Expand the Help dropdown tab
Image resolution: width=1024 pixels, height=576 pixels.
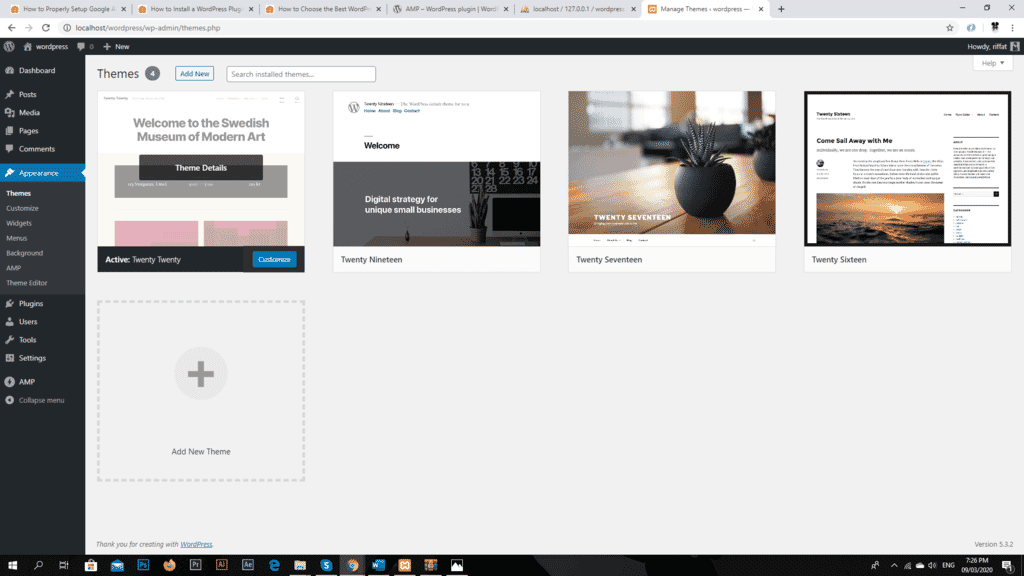click(x=993, y=63)
